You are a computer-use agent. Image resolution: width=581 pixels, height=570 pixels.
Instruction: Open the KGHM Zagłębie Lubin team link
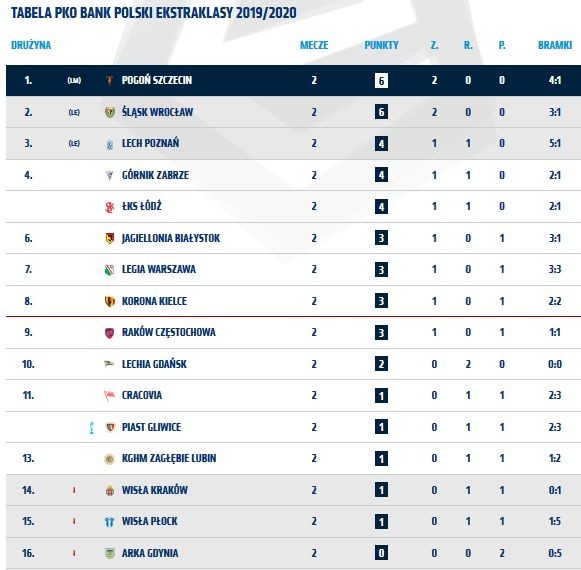pos(169,458)
